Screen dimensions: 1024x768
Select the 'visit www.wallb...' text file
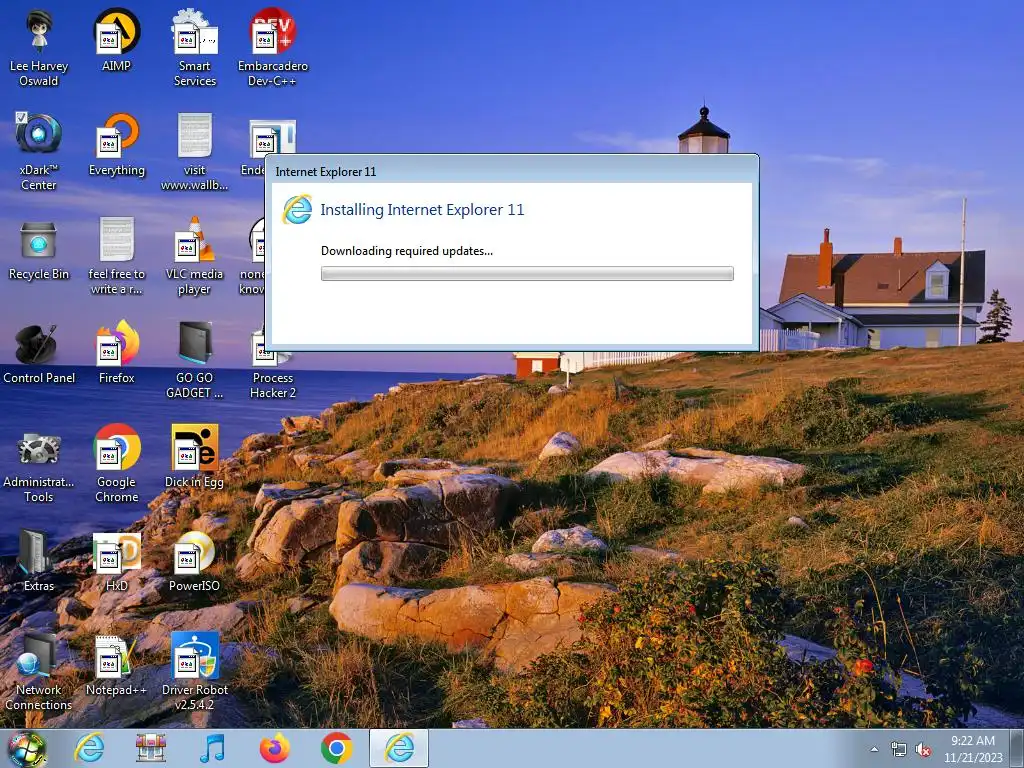195,152
